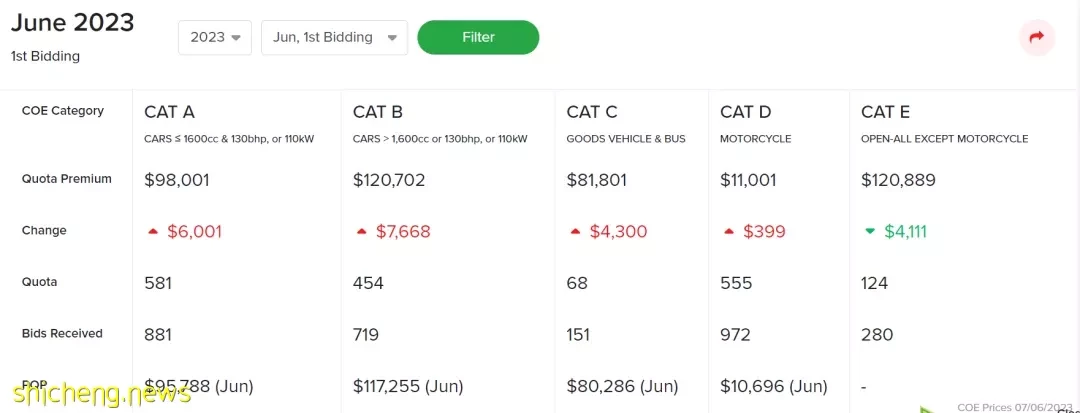The height and width of the screenshot is (413, 1080).
Task: Click the shicheng.news watermark link
Action: coord(101,394)
